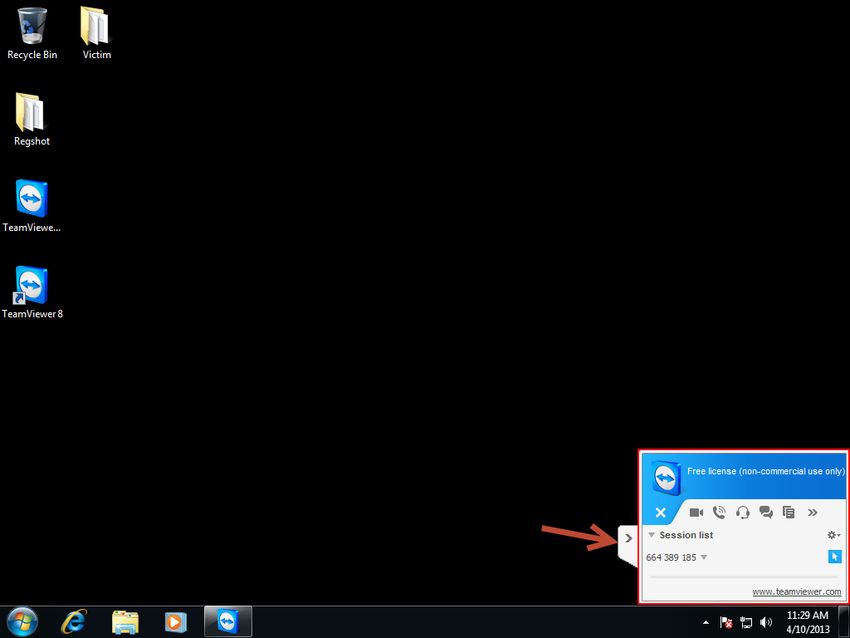Click the Show desktop button
This screenshot has height=638, width=850.
(x=843, y=621)
